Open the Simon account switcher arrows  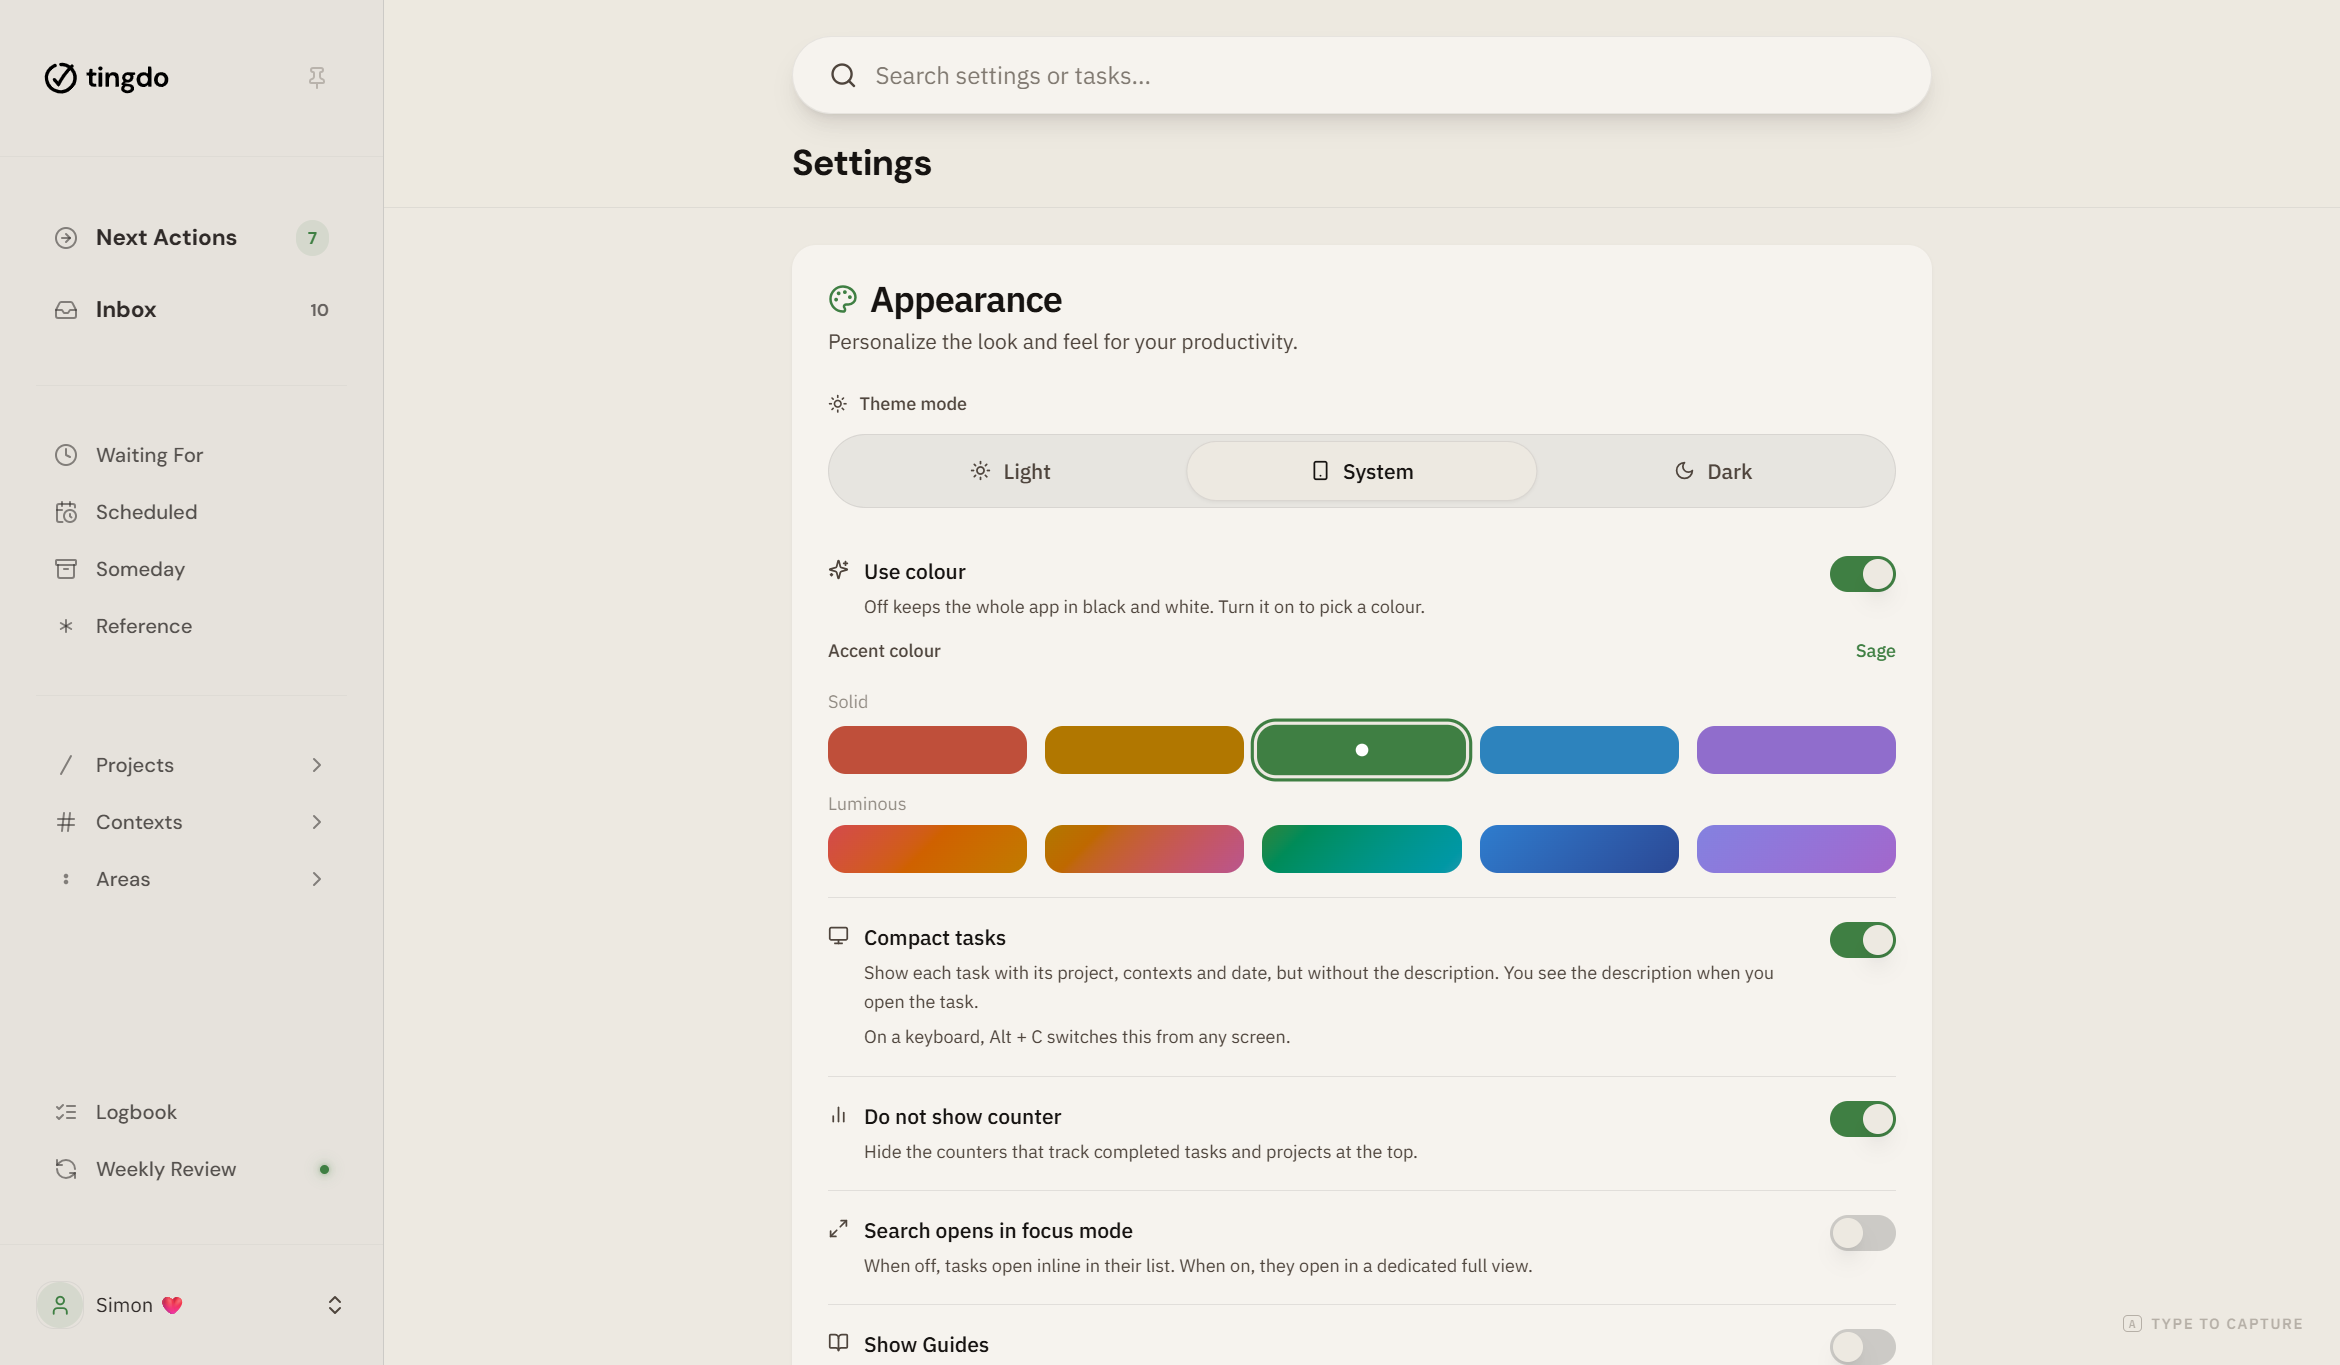click(x=335, y=1305)
